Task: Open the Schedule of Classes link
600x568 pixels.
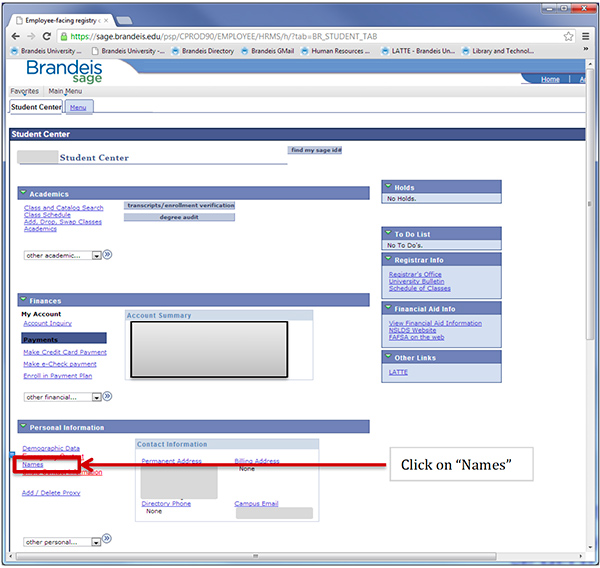Action: [x=420, y=288]
